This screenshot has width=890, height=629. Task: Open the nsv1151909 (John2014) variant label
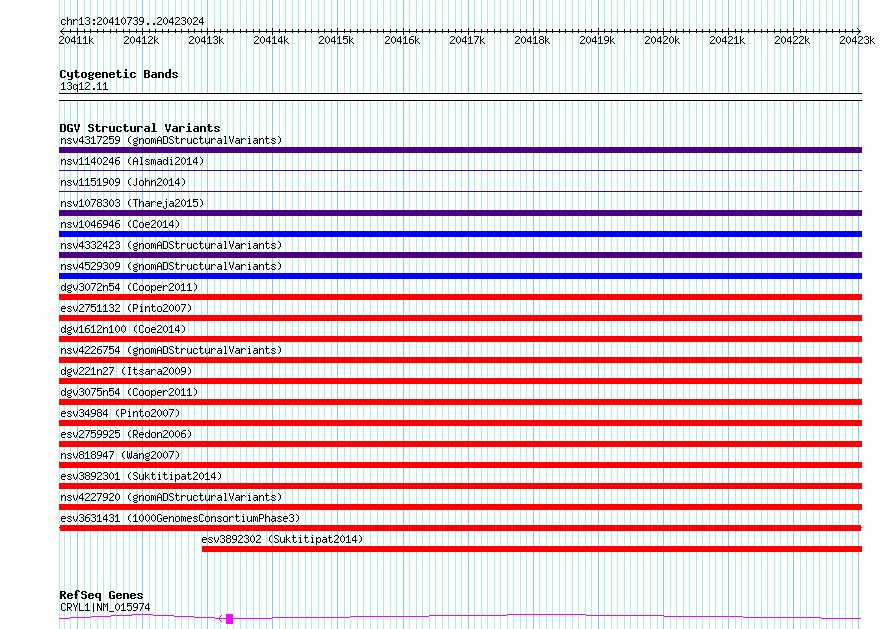123,182
